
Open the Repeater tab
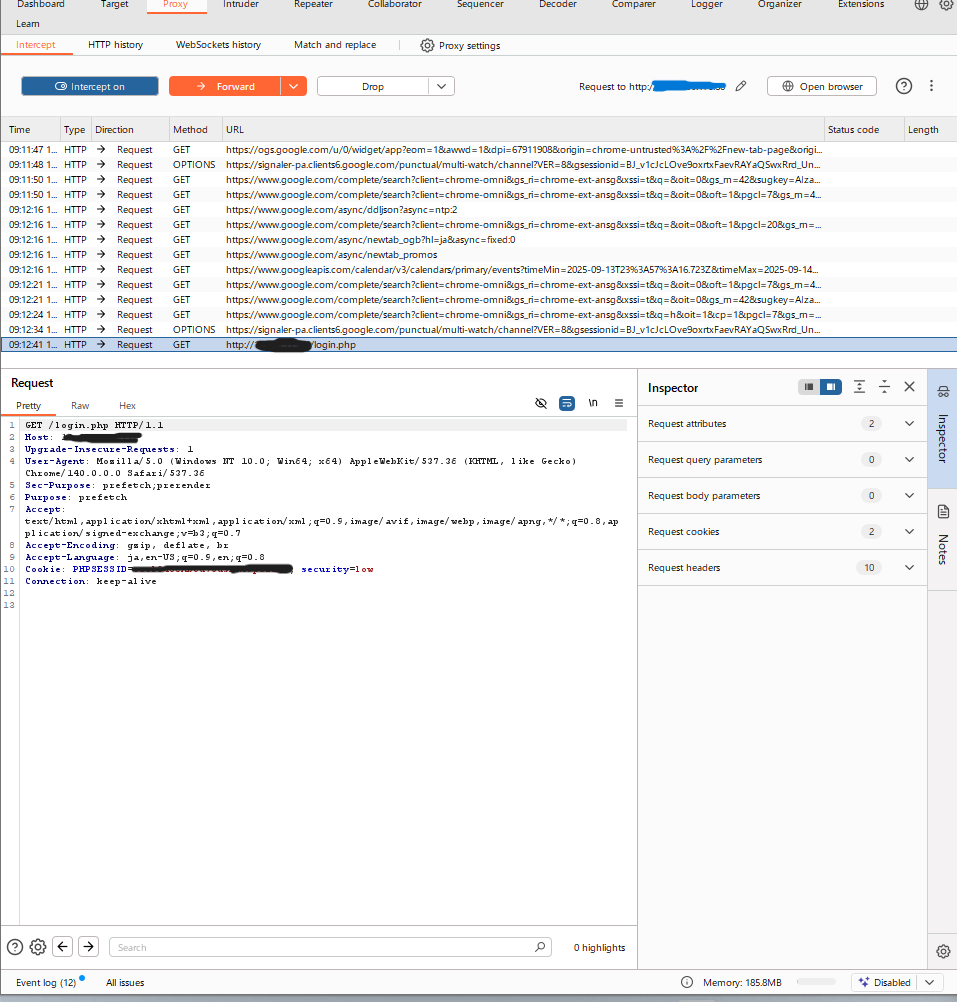coord(313,4)
